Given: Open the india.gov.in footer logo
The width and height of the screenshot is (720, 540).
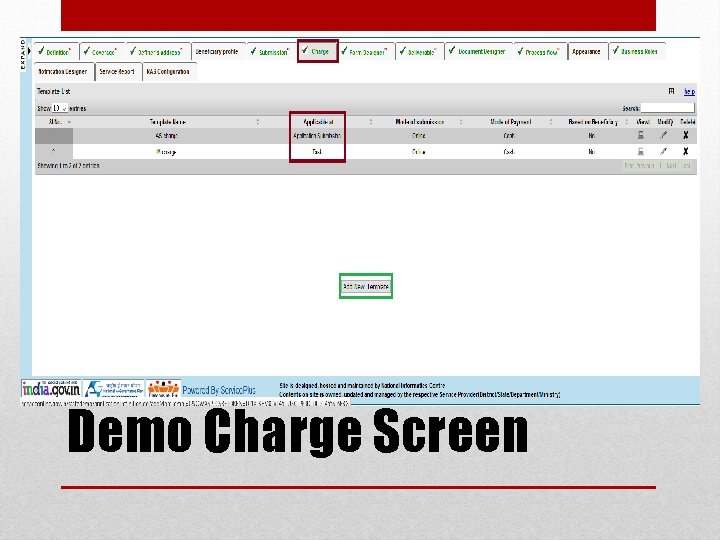Looking at the screenshot, I should [51, 389].
